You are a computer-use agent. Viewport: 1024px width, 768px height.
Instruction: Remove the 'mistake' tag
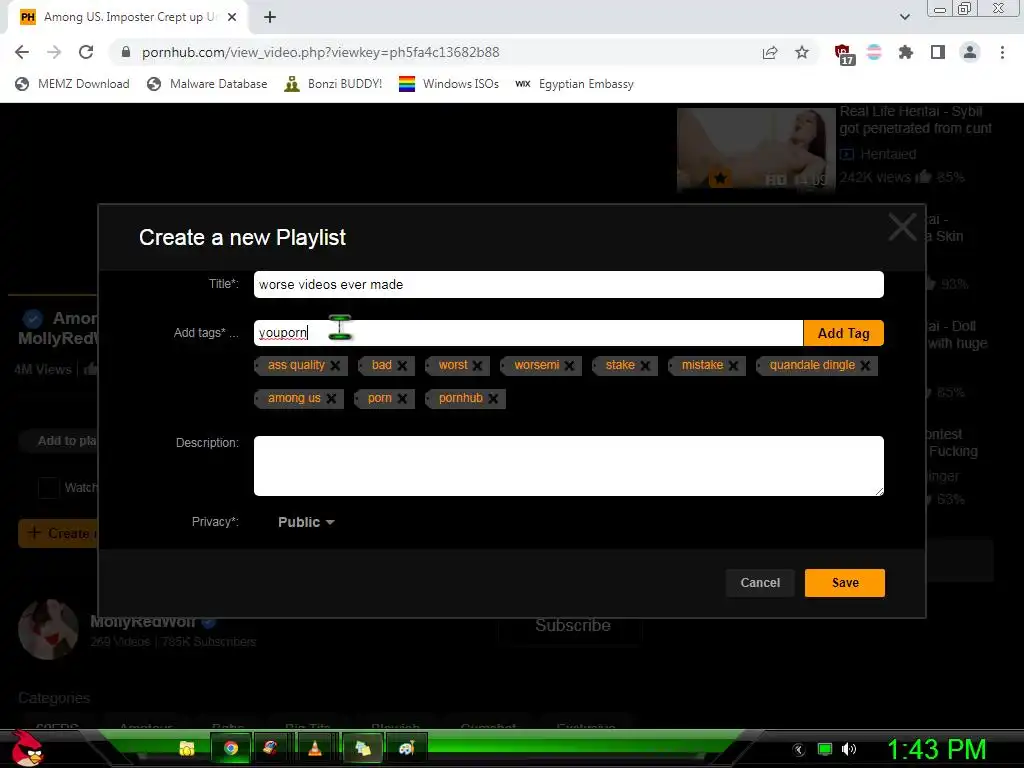coord(733,366)
